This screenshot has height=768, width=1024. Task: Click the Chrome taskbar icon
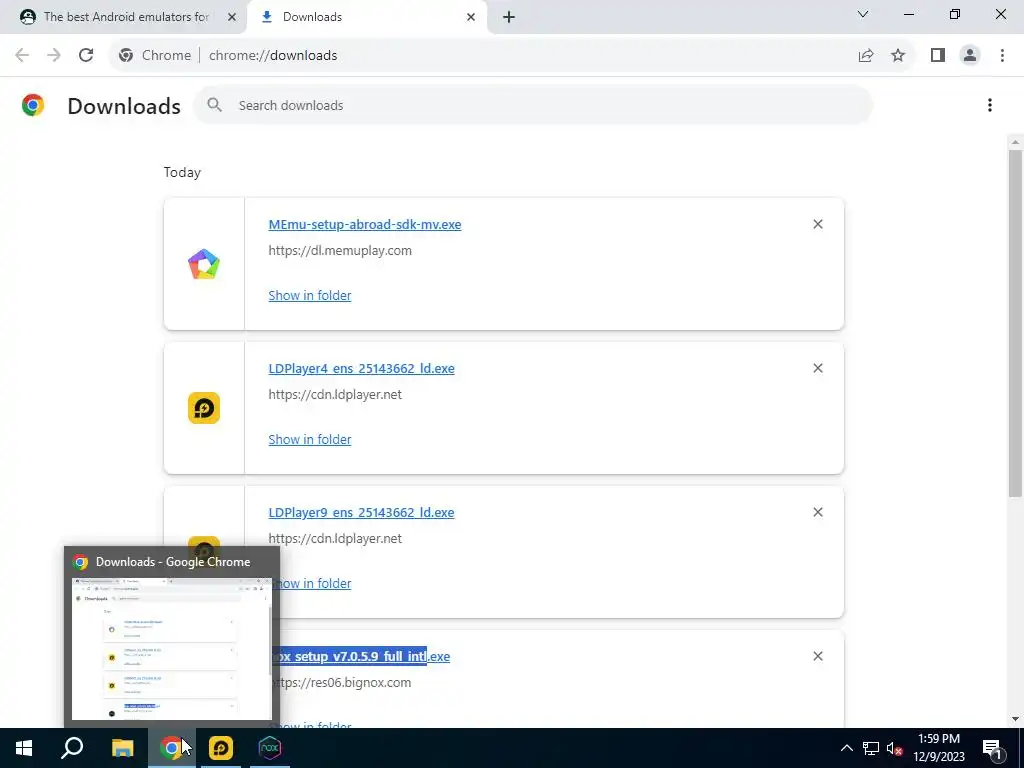click(x=171, y=748)
